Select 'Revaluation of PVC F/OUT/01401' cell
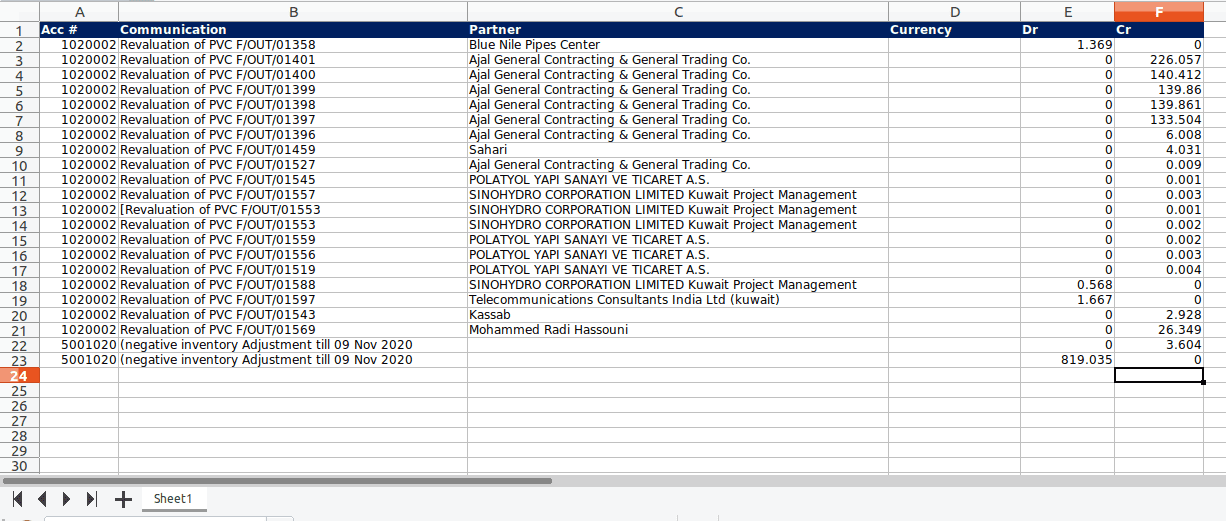Image resolution: width=1226 pixels, height=521 pixels. click(x=293, y=60)
